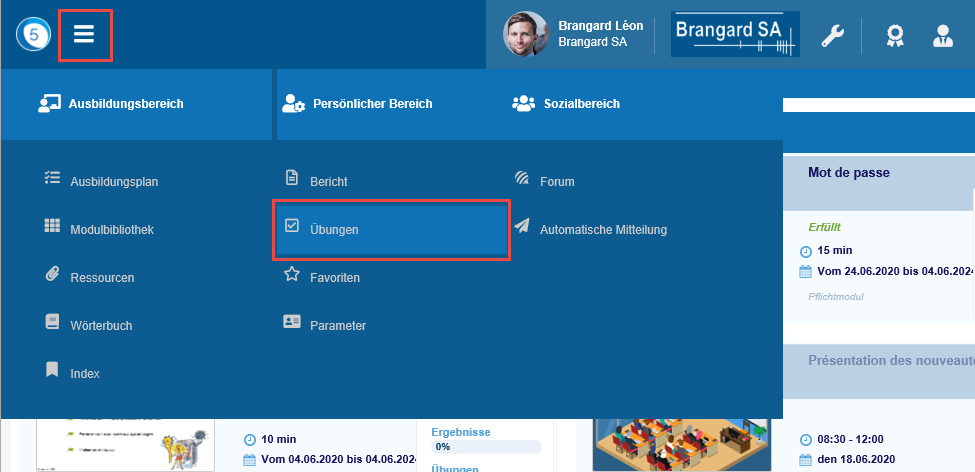
Task: Open the Wörterbuch entry
Action: pyautogui.click(x=101, y=325)
